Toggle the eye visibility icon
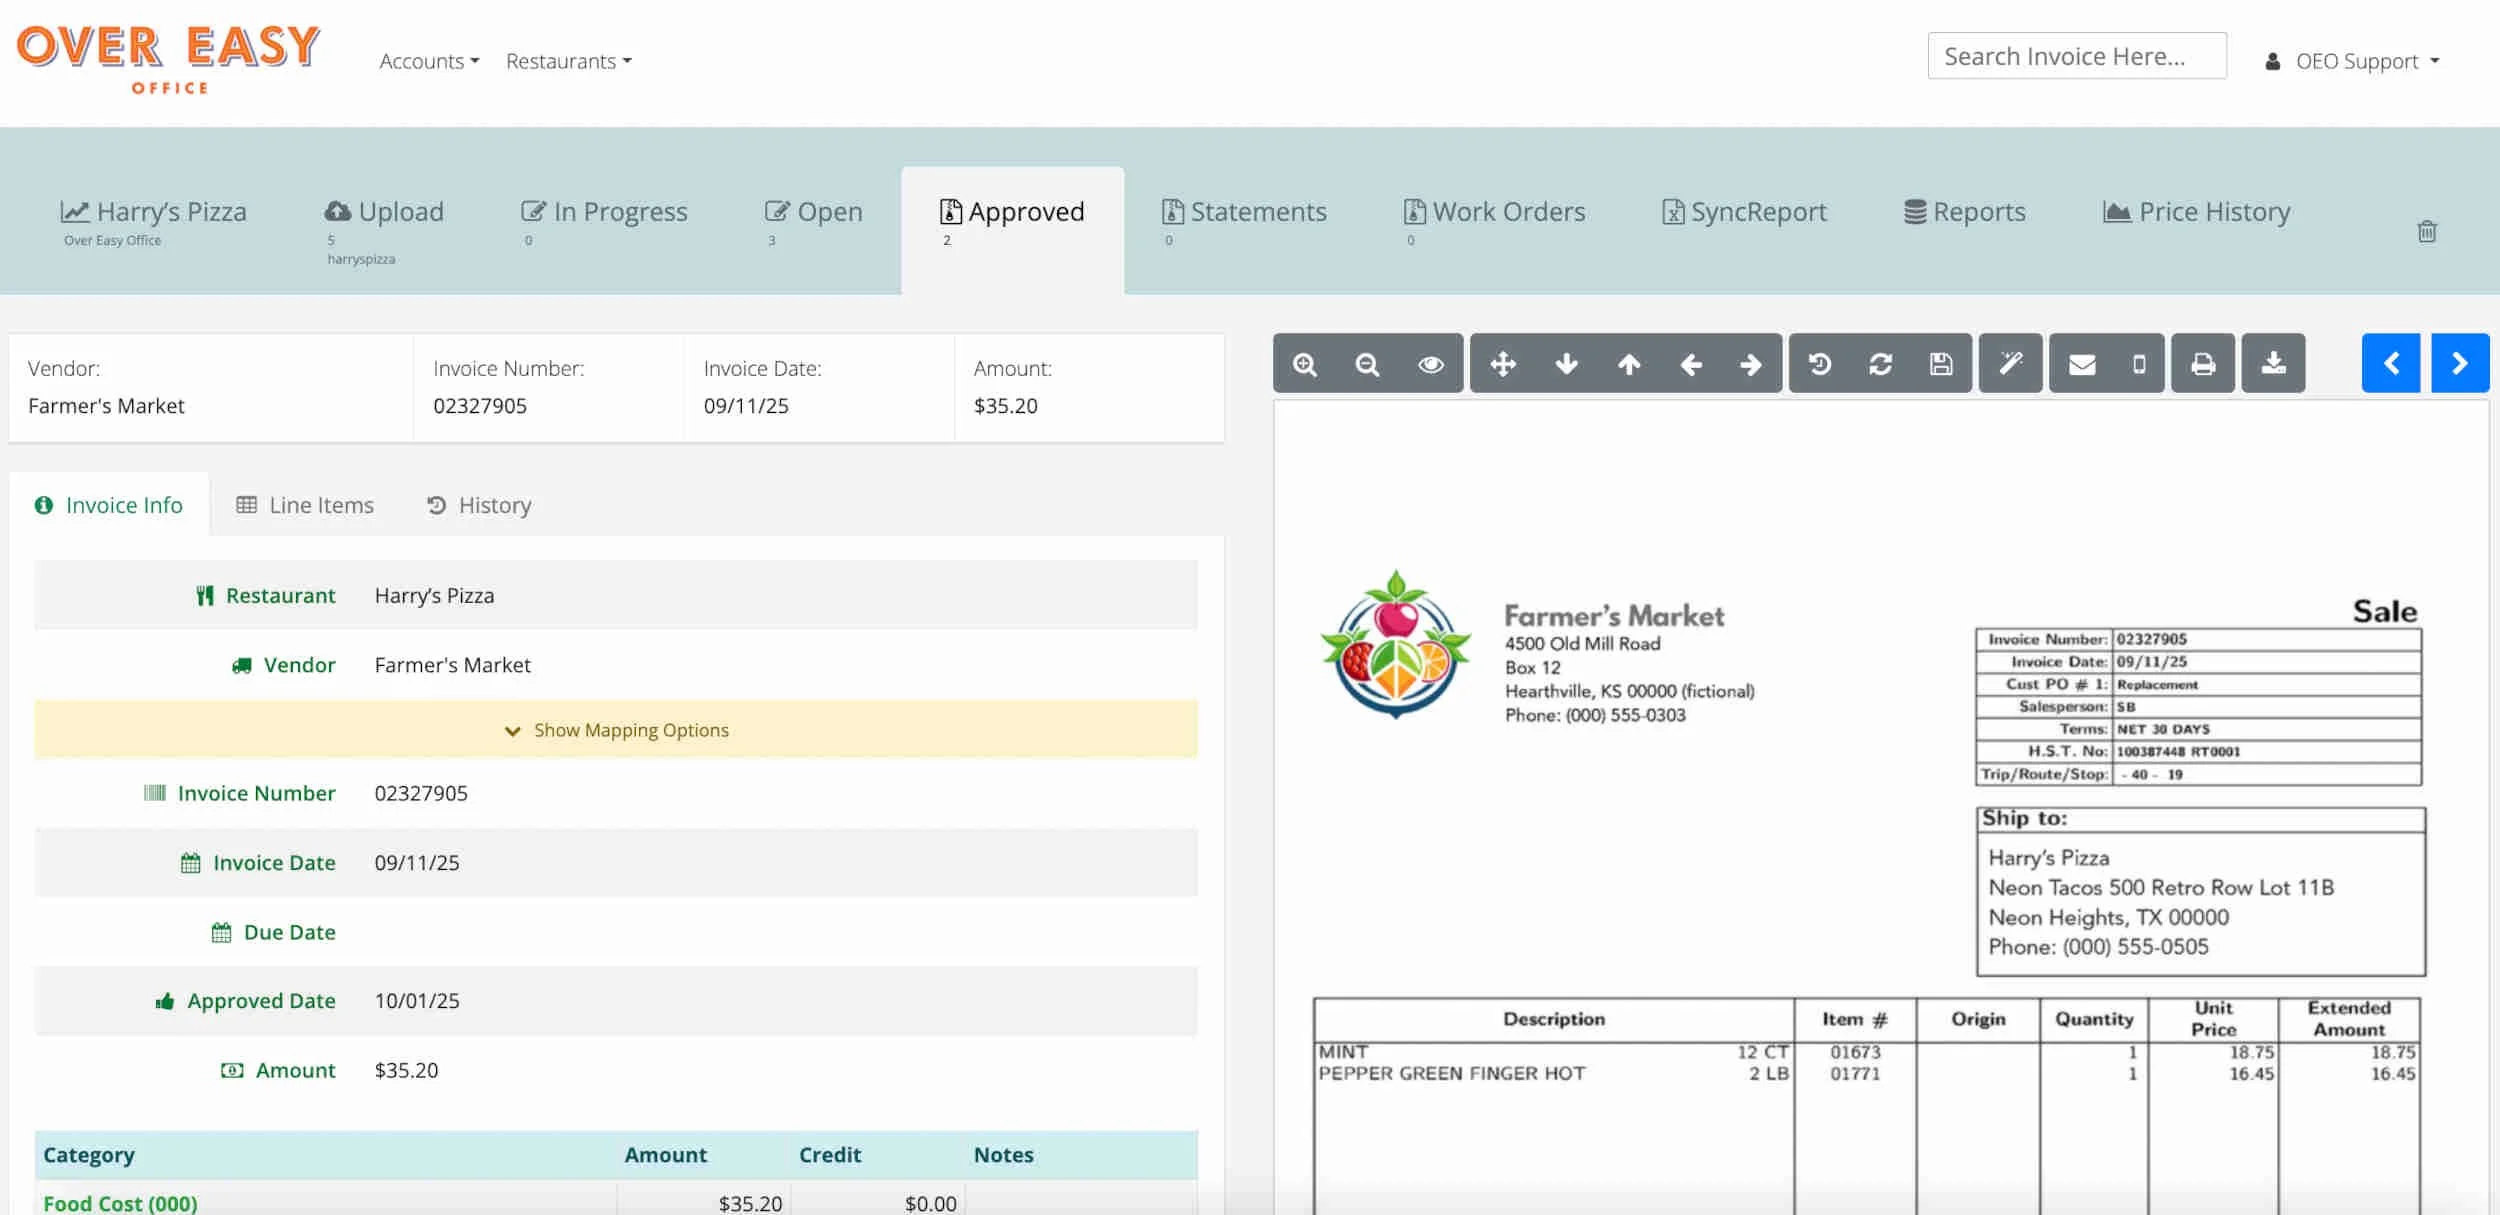Viewport: 2500px width, 1215px height. point(1431,364)
